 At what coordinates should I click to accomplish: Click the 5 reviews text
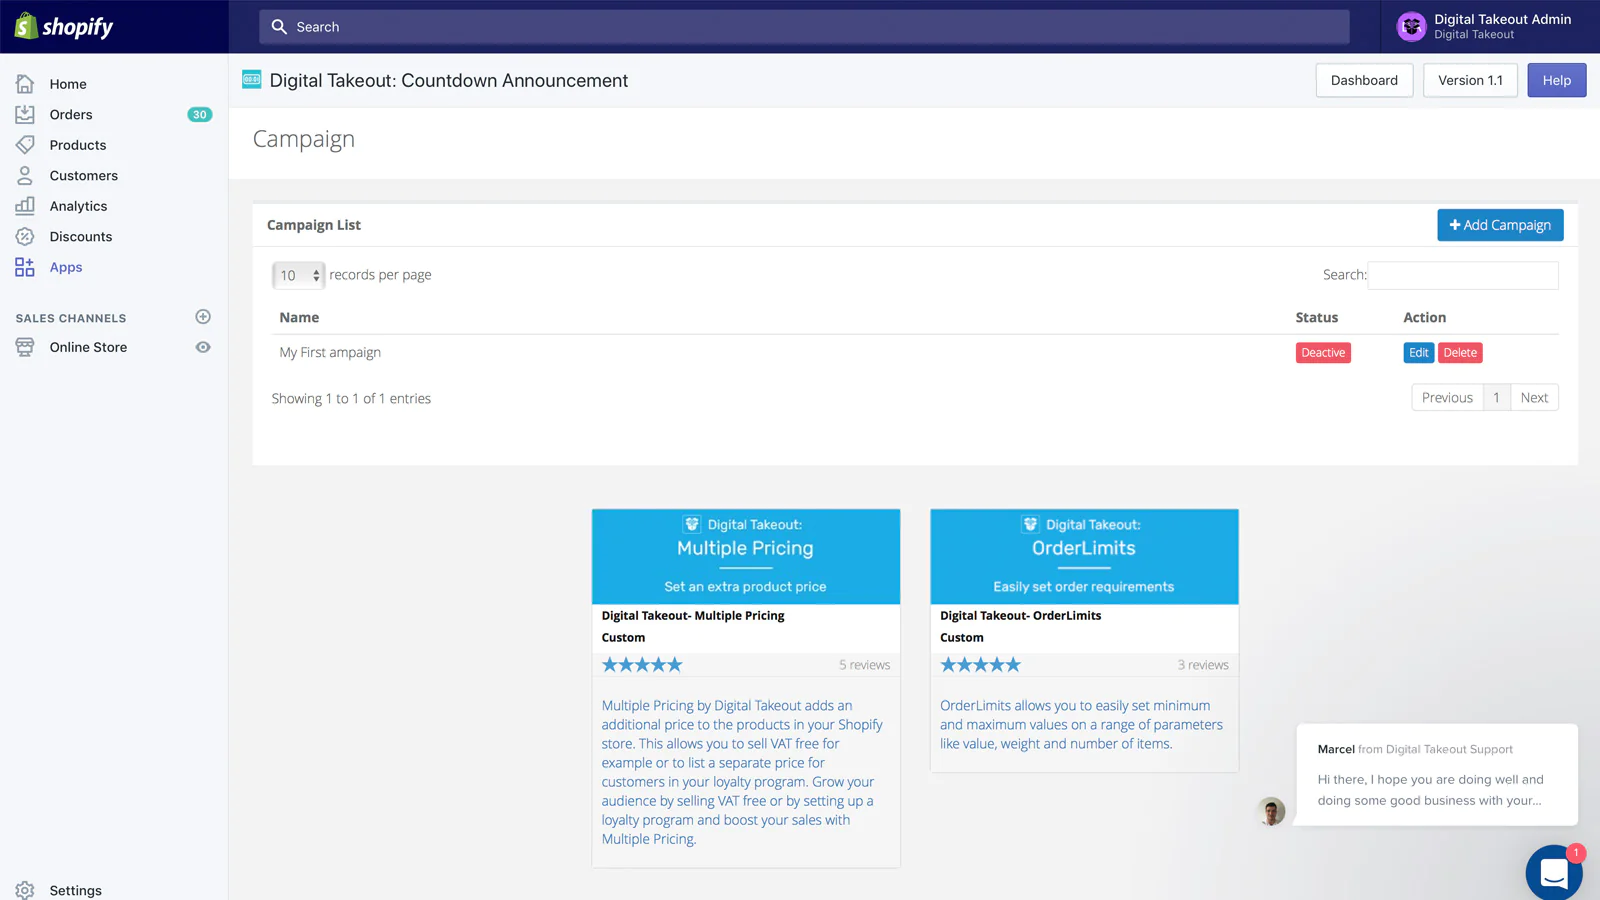point(864,665)
